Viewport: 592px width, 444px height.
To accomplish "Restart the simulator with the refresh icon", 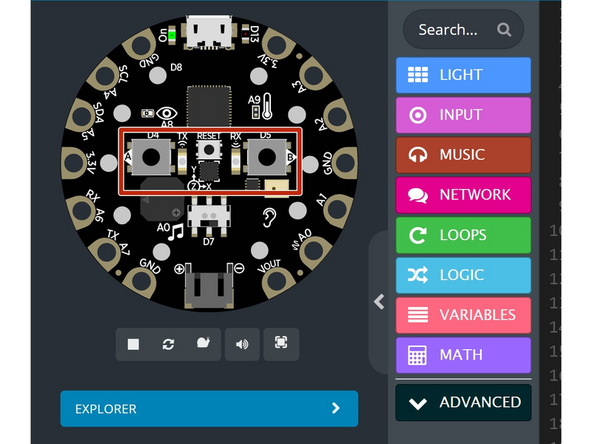I will tap(168, 344).
